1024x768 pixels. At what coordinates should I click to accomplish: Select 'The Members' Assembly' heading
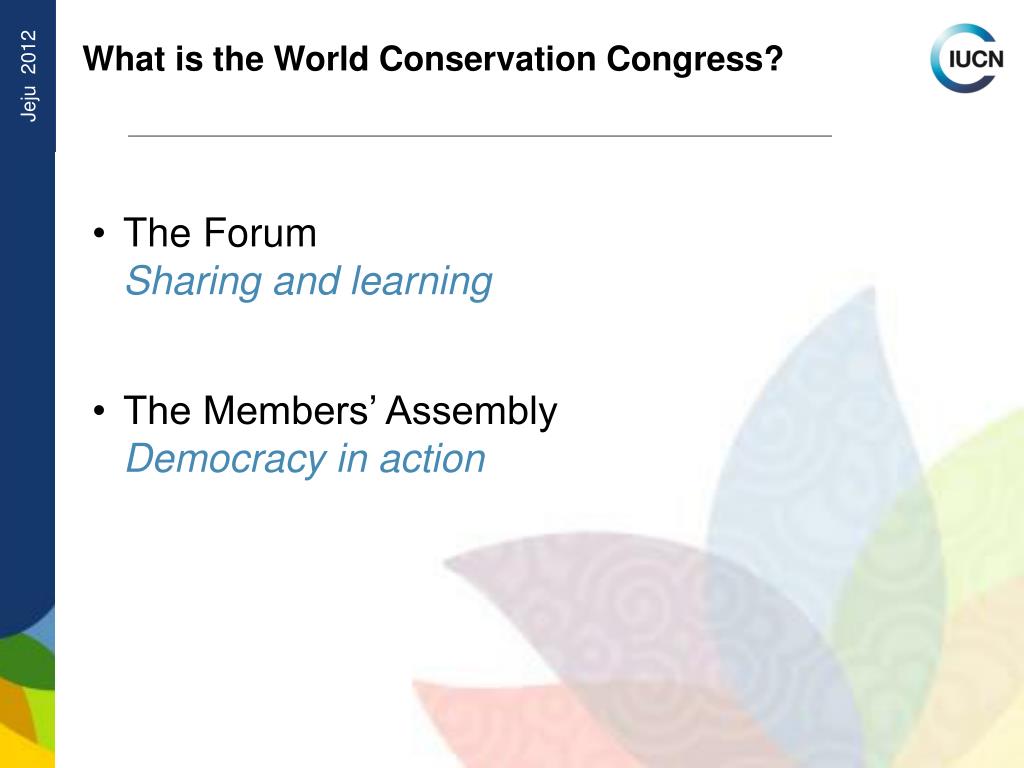pos(340,411)
